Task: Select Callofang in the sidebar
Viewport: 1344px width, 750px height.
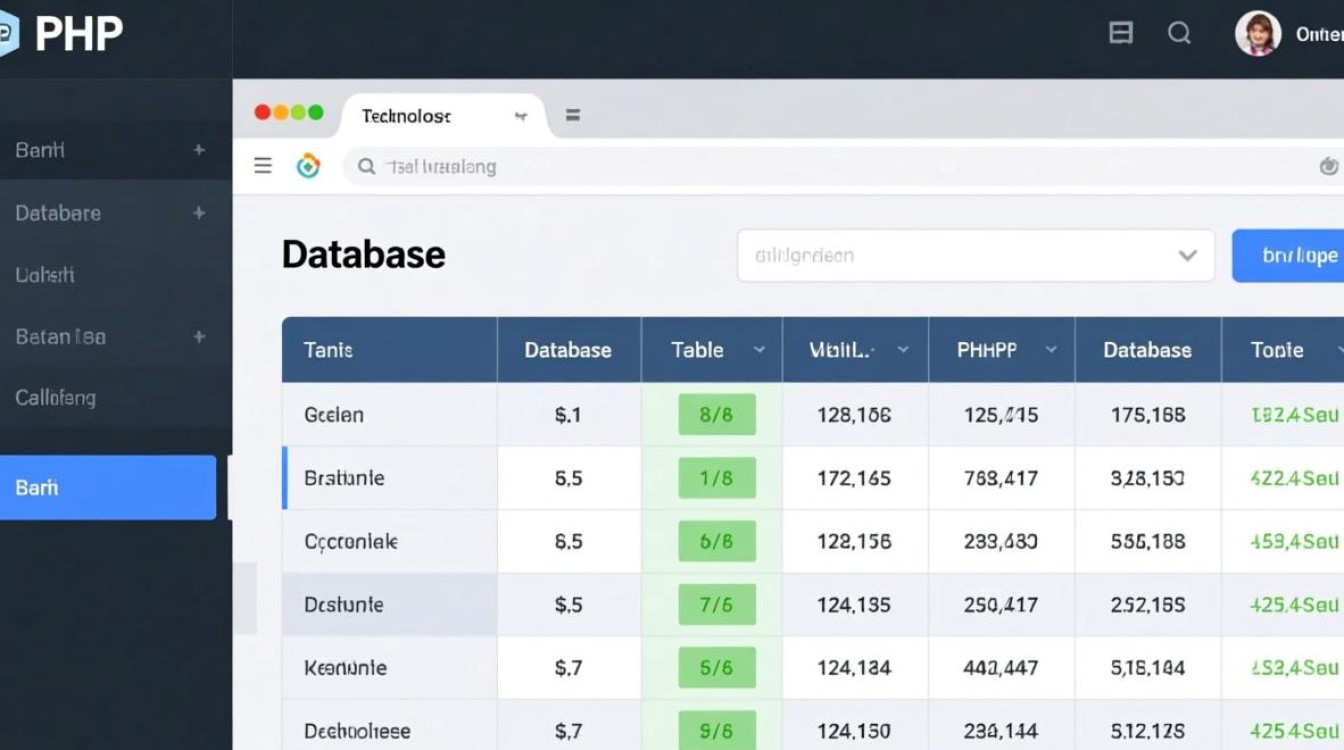Action: [x=56, y=398]
